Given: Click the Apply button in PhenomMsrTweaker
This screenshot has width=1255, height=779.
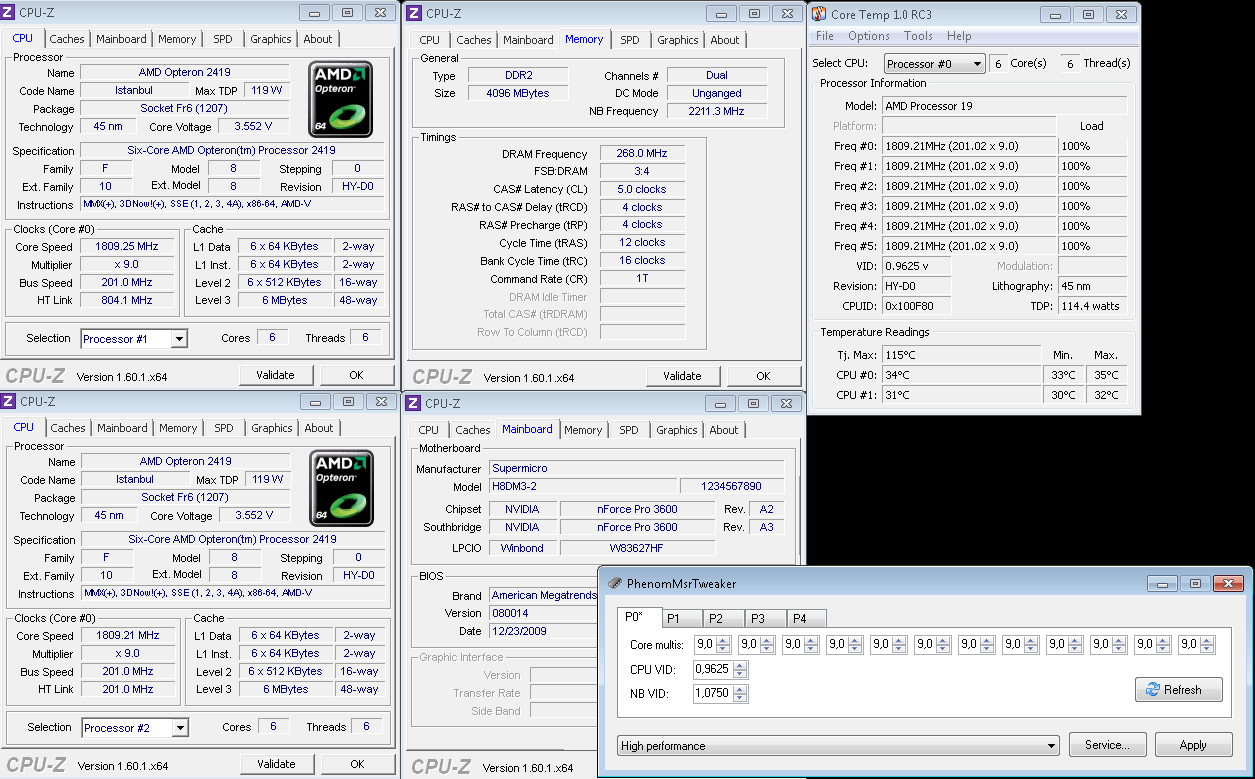Looking at the screenshot, I should pos(1193,745).
